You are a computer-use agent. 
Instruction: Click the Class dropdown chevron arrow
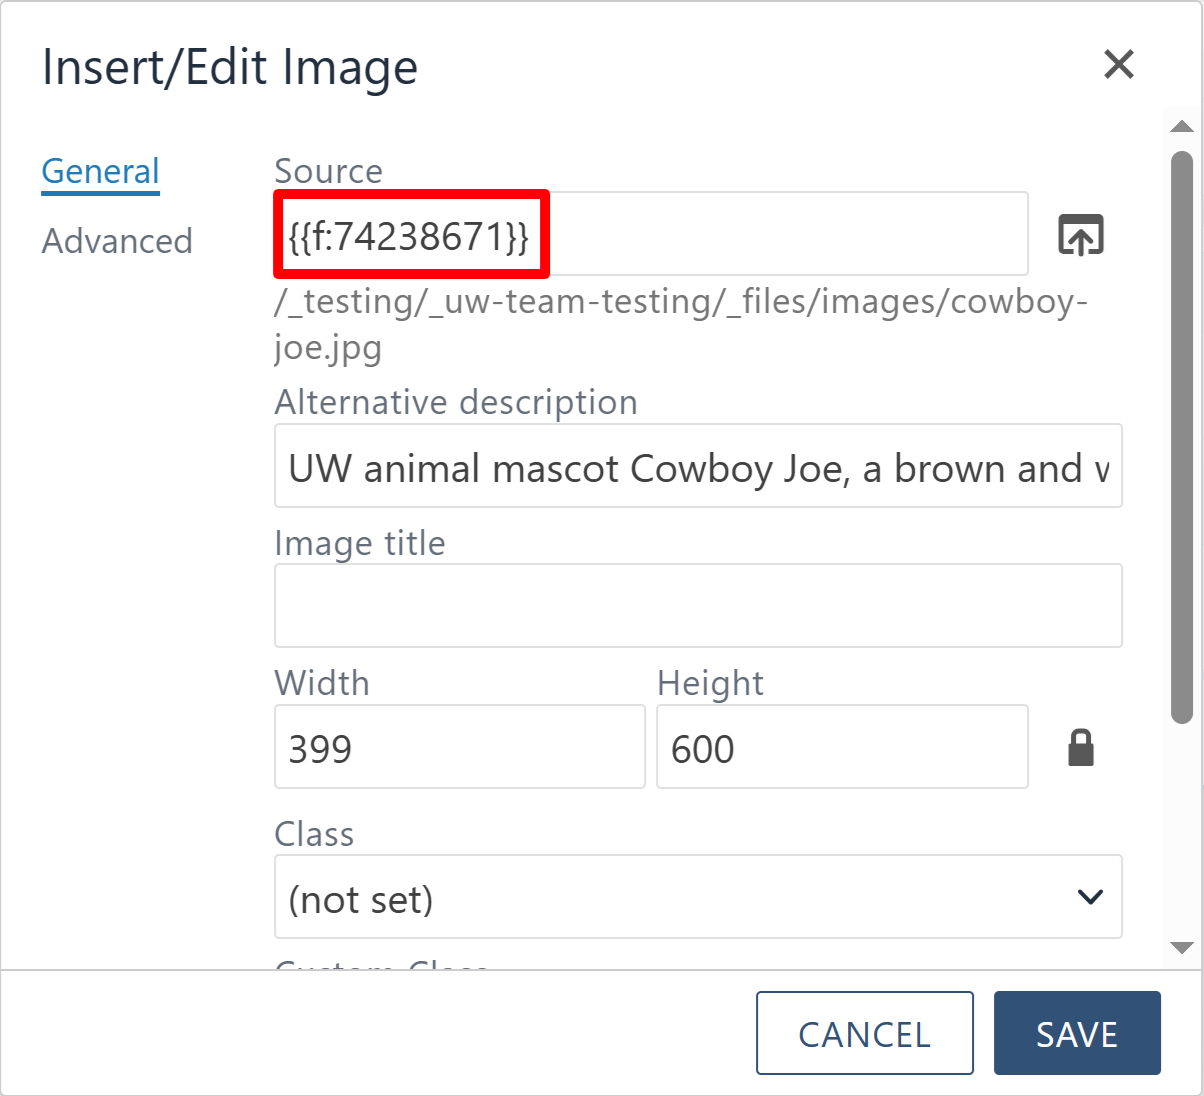pos(1090,897)
